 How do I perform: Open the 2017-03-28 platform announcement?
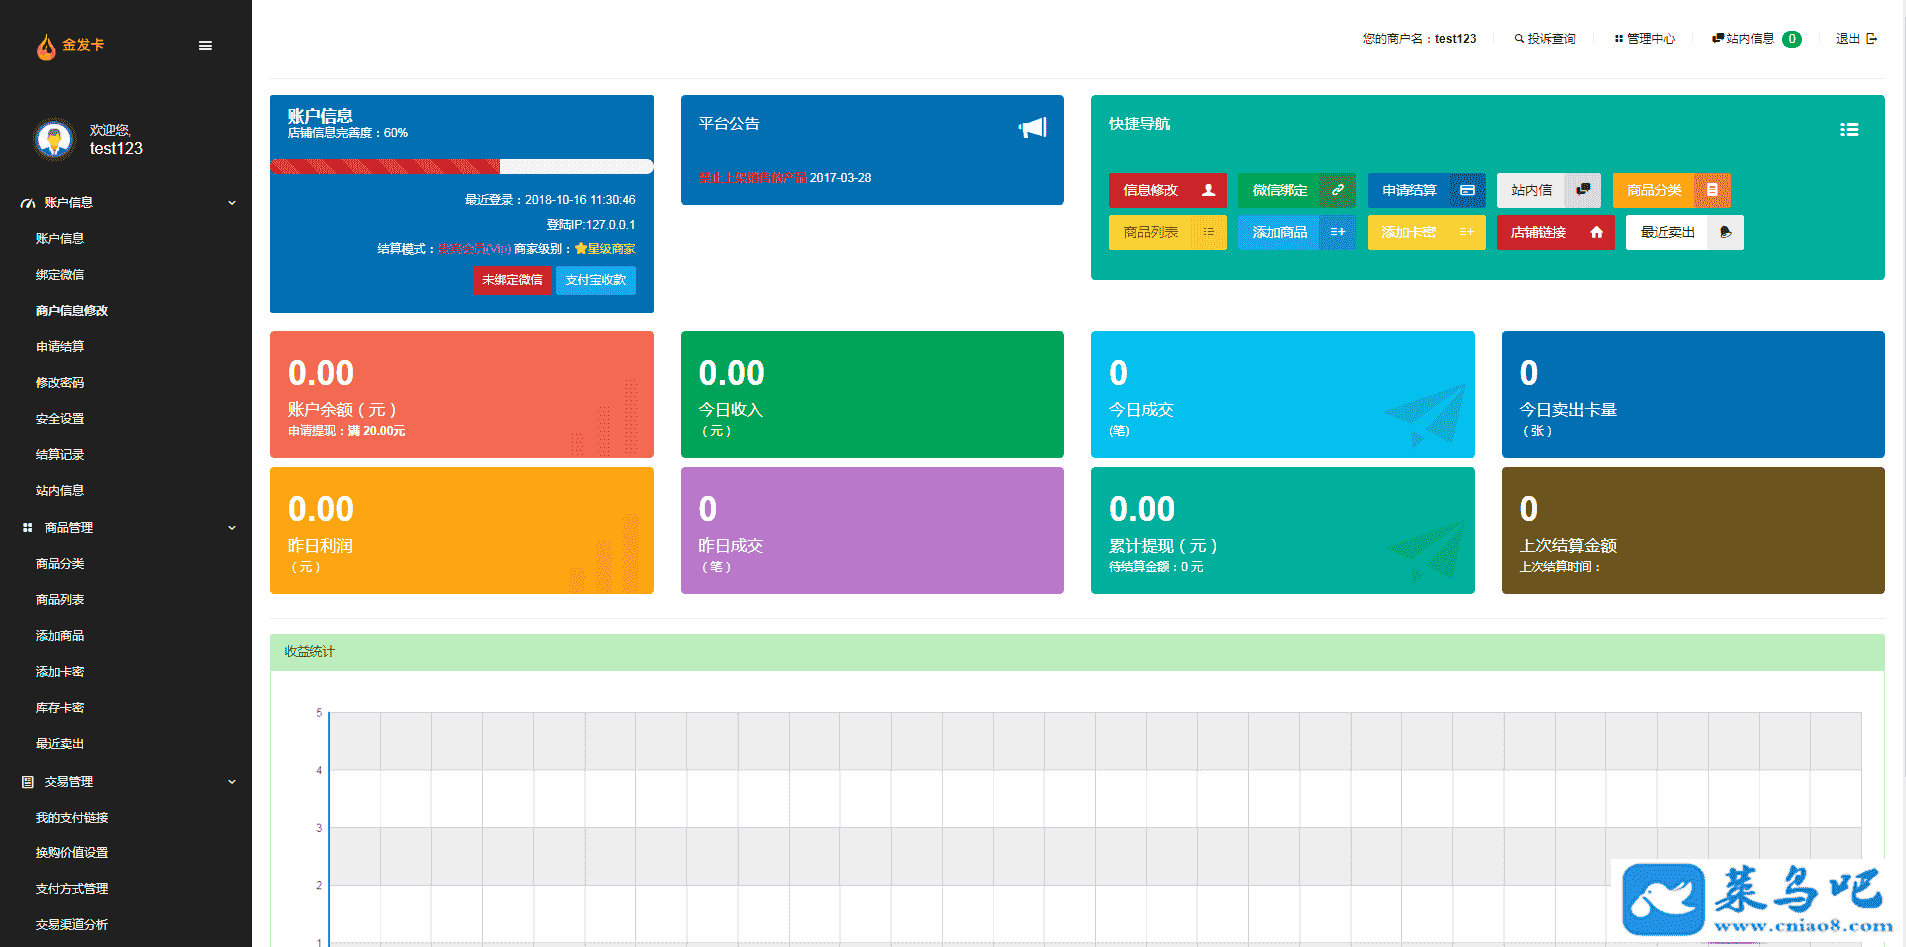click(x=785, y=178)
